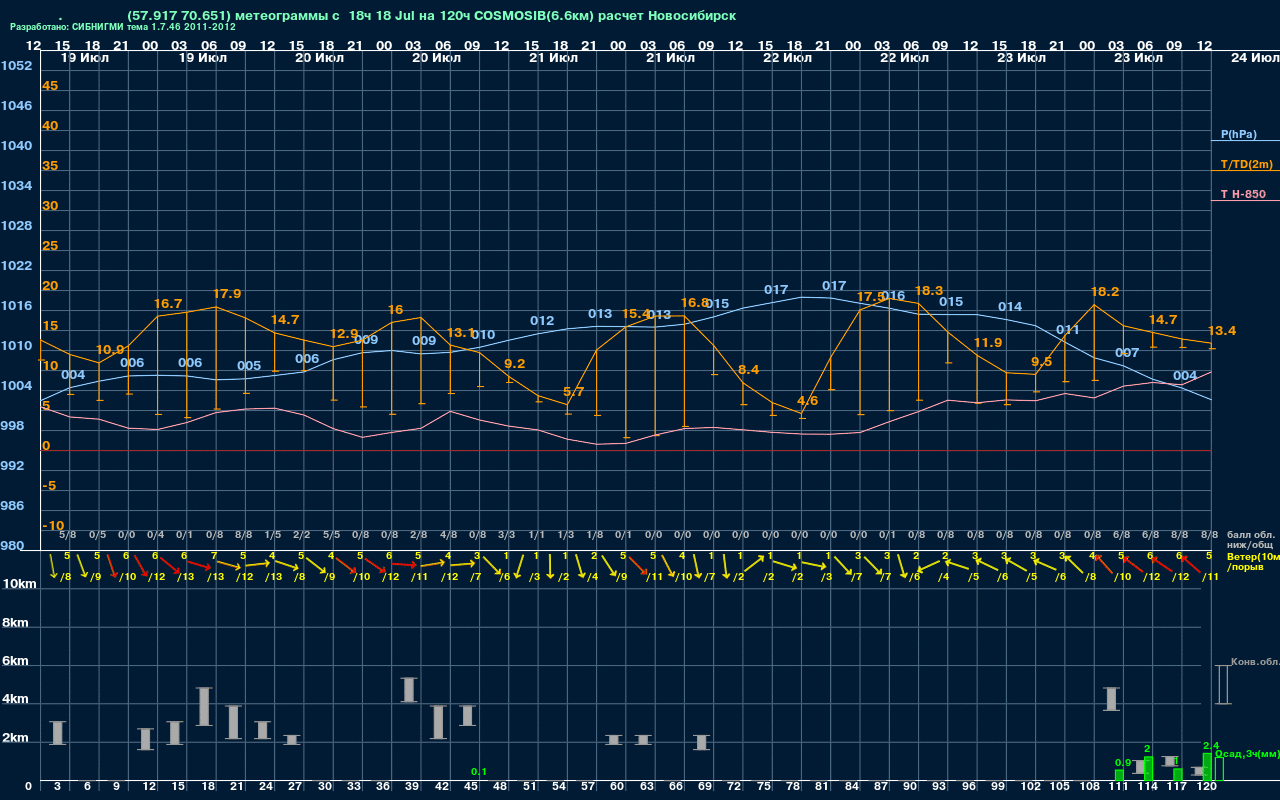Image resolution: width=1280 pixels, height=800 pixels.
Task: Select the P(hPa) legend label
Action: tap(1238, 134)
